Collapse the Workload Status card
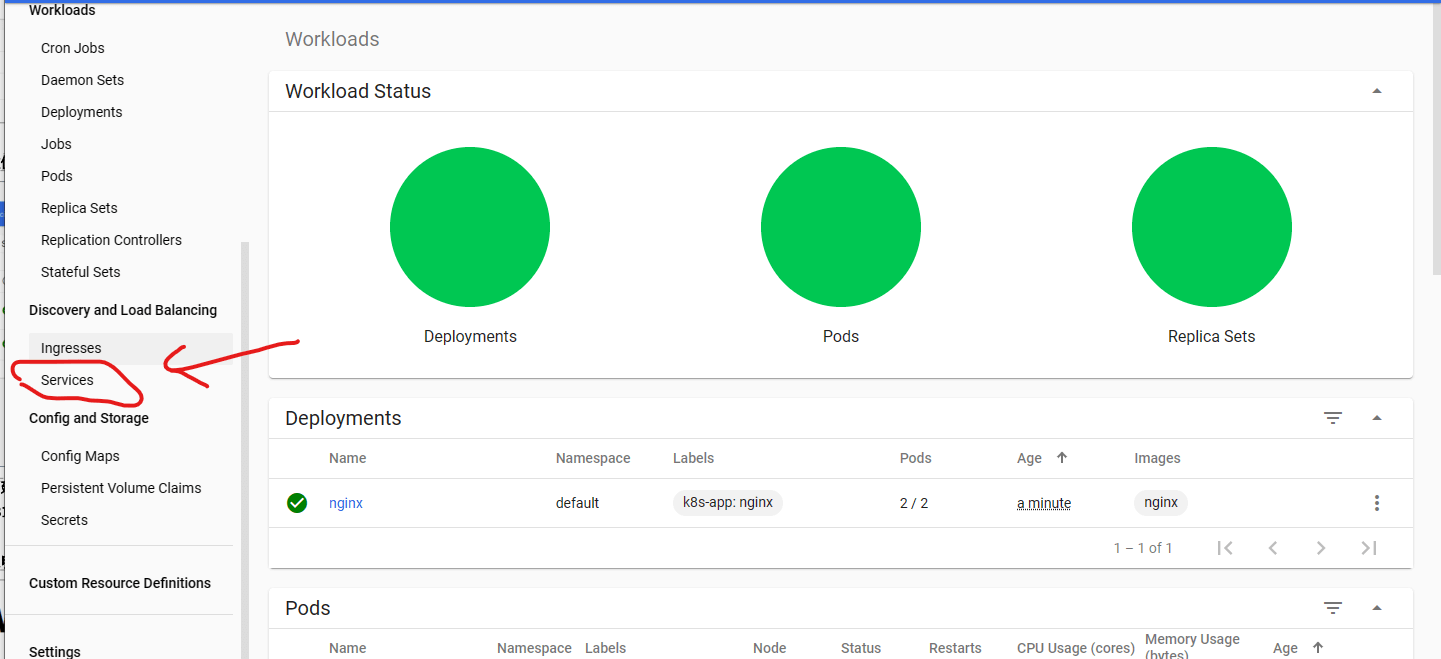 click(1377, 91)
